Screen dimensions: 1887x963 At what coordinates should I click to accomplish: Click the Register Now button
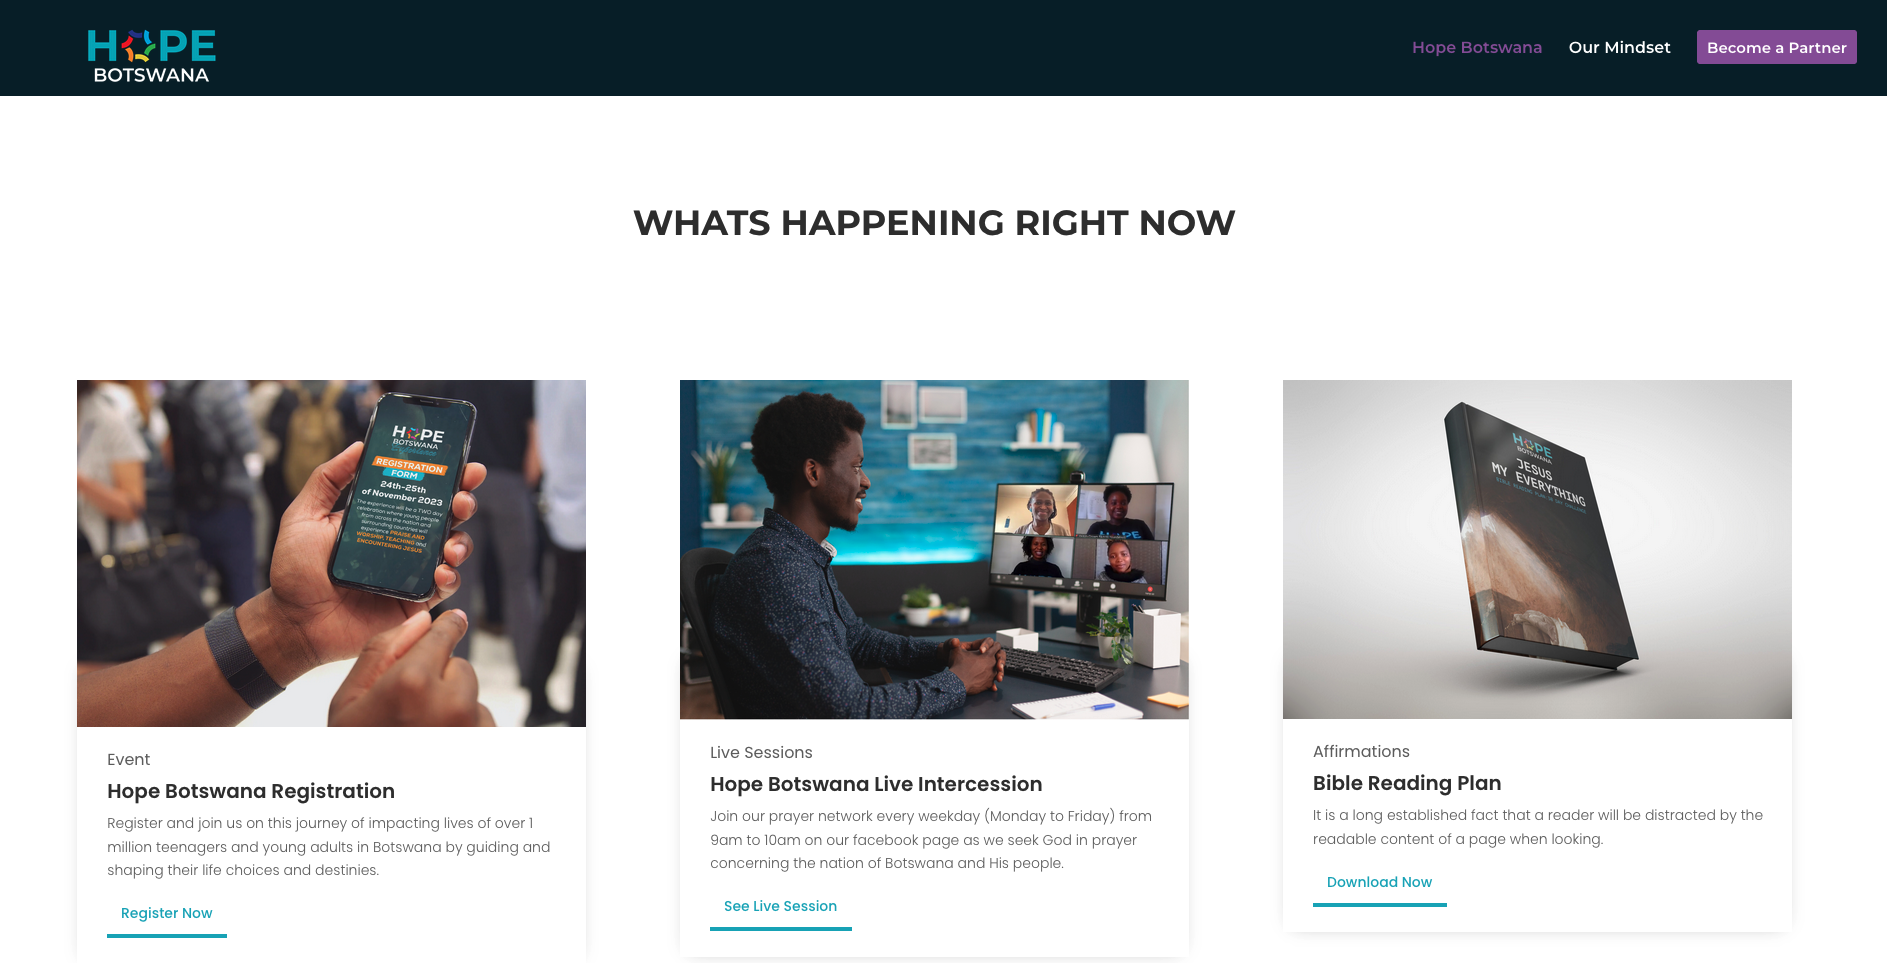(167, 915)
